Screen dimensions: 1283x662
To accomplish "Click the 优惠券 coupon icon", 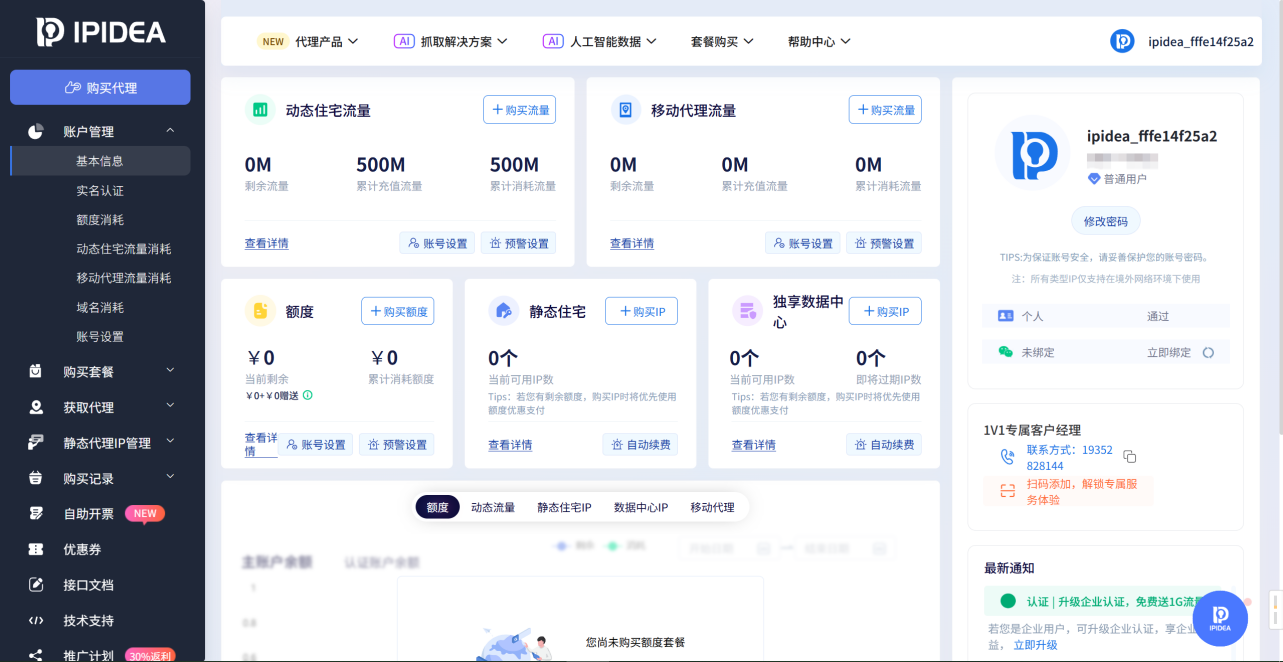I will pos(36,549).
